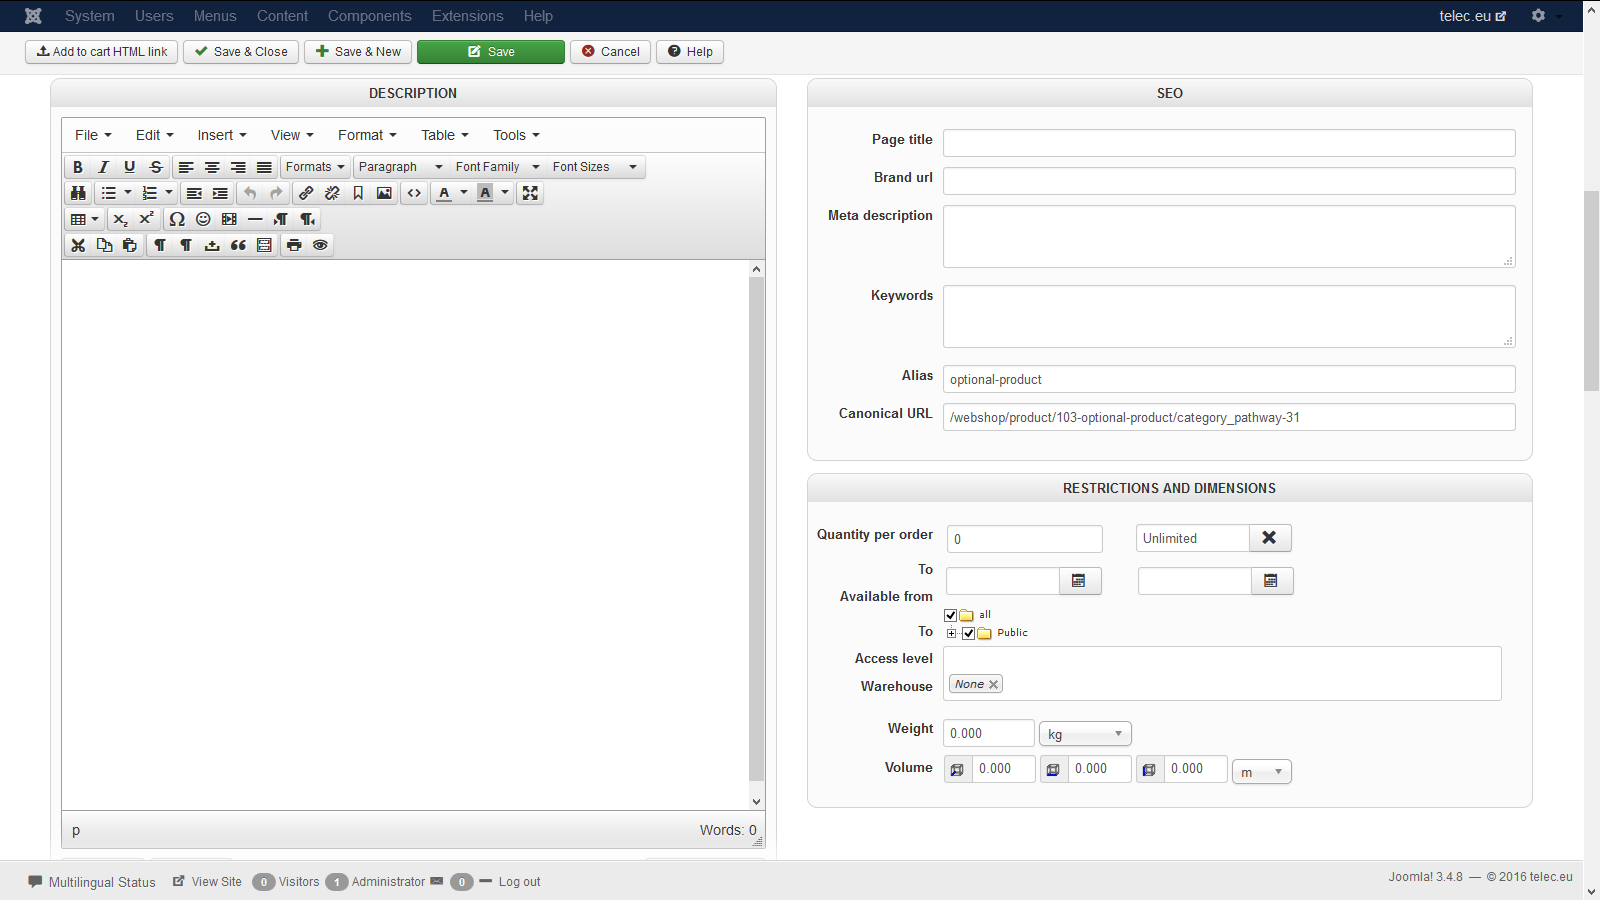Expand the numbered list style options arrow
This screenshot has width=1600, height=900.
coord(169,193)
